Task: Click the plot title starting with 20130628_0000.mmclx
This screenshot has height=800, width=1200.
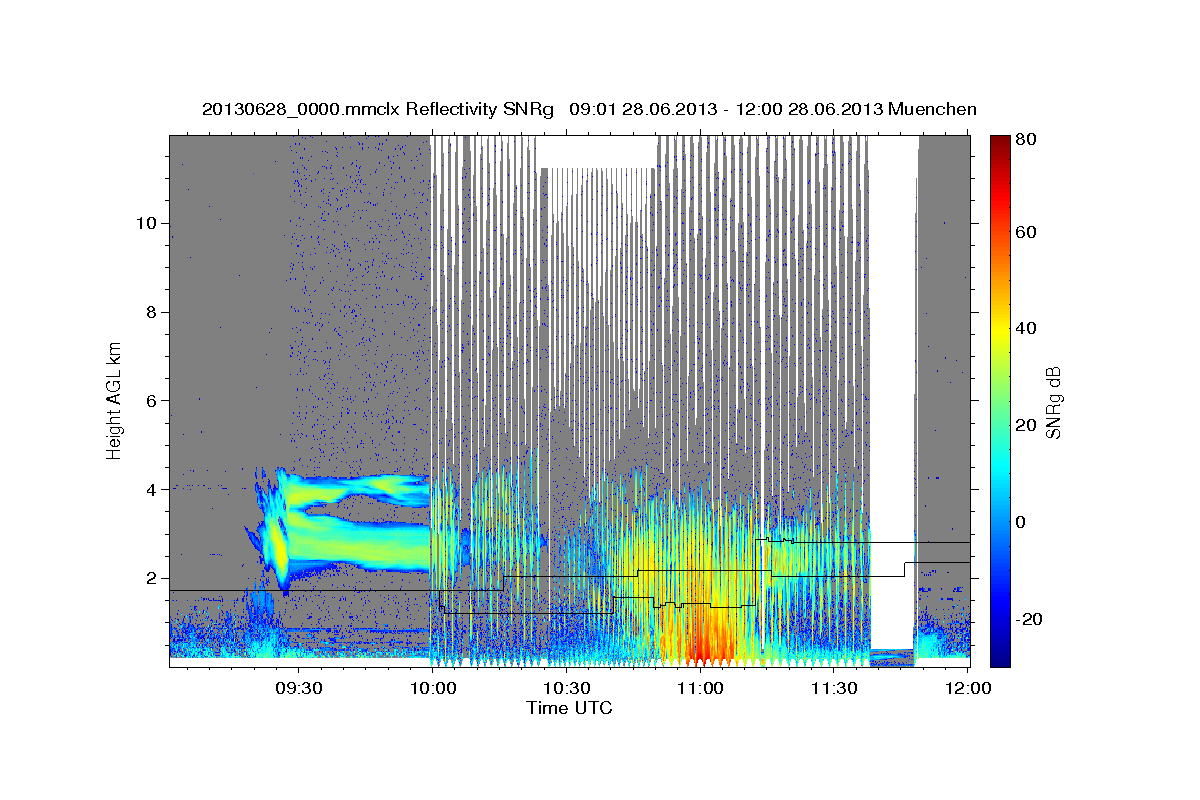Action: [589, 109]
